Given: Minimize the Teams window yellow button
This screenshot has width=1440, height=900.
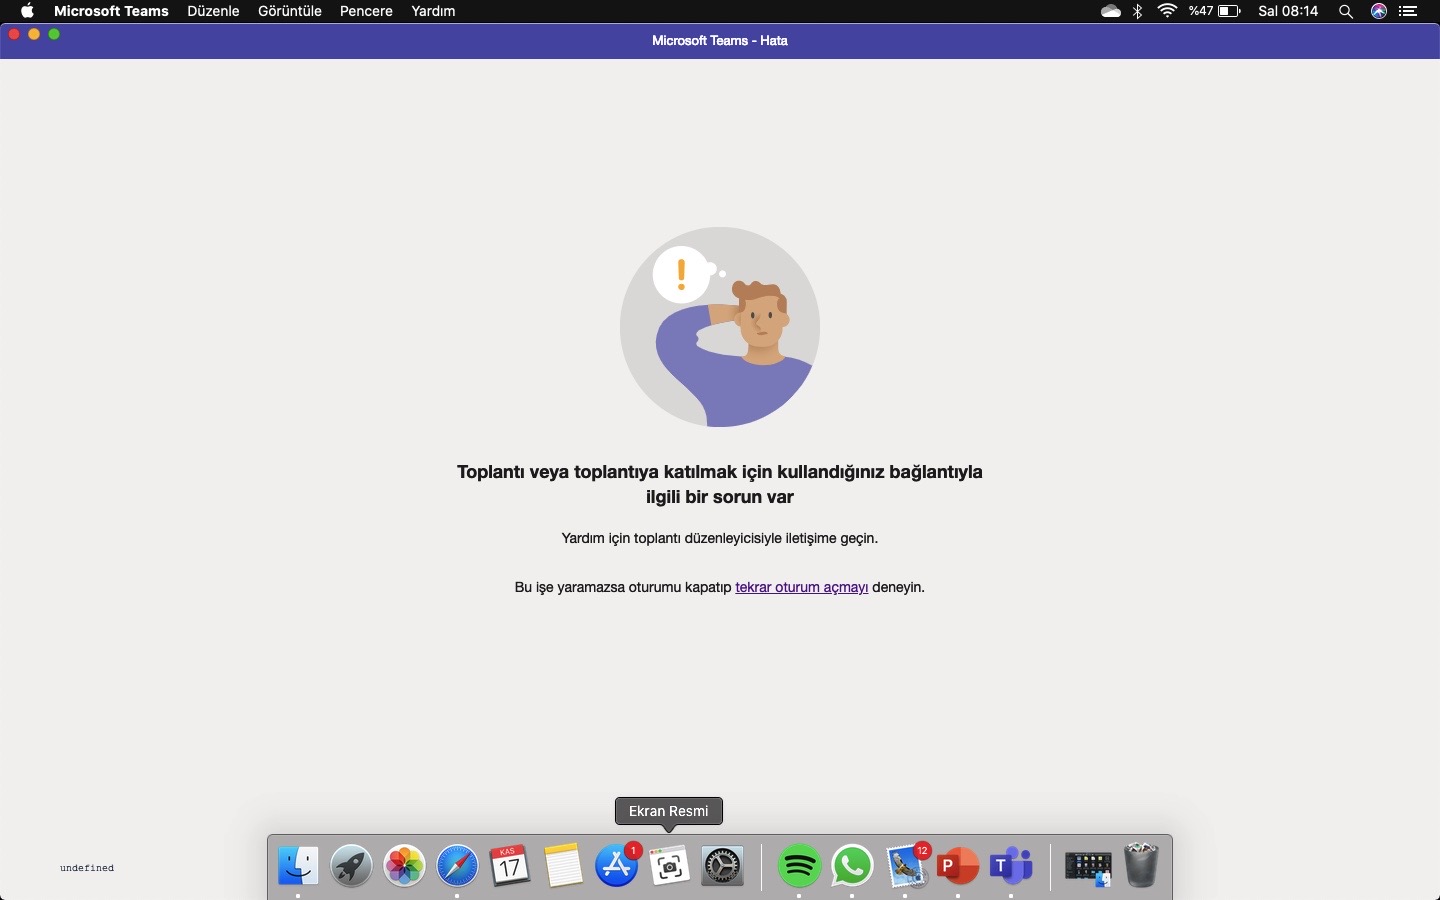Looking at the screenshot, I should pyautogui.click(x=34, y=34).
